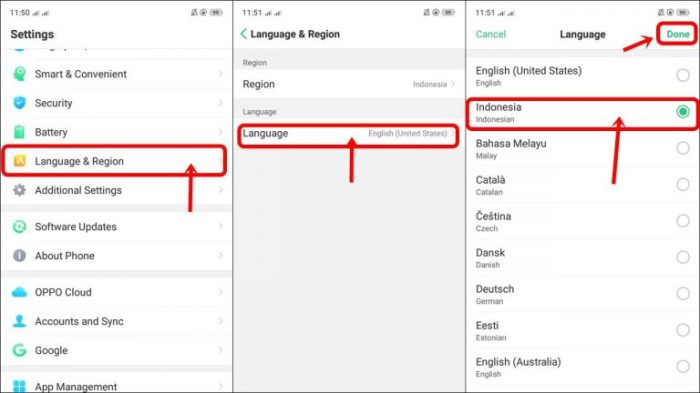Screen dimensions: 700x393
Task: Select the Eesti radio button
Action: point(683,330)
